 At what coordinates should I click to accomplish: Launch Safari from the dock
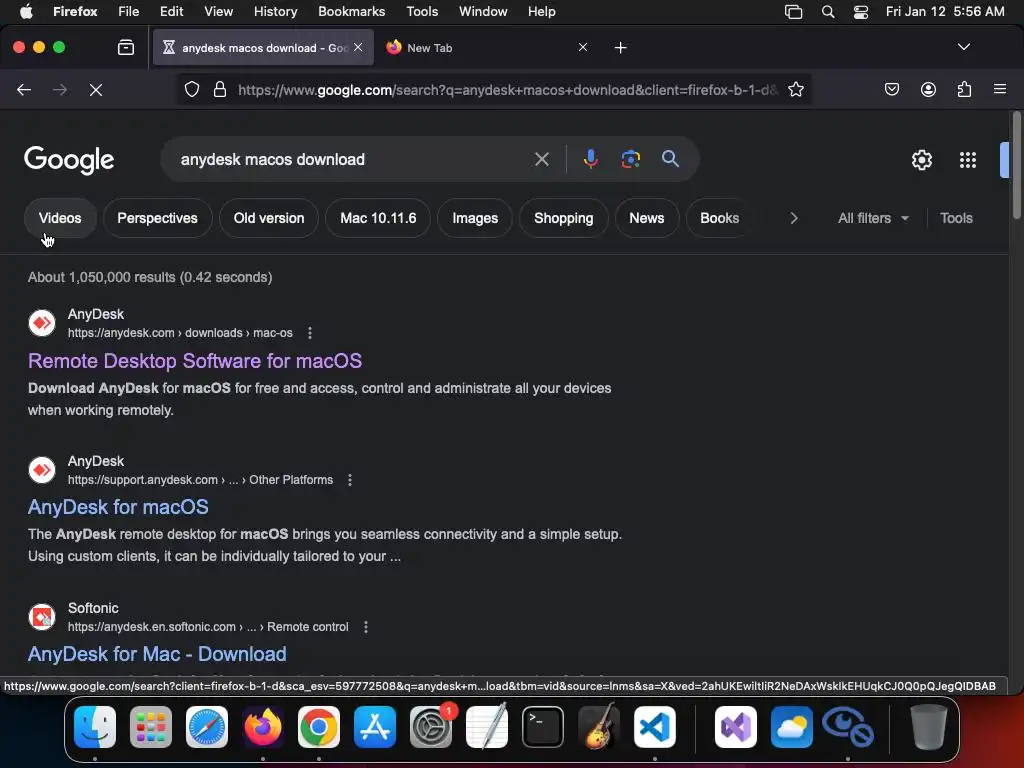[x=207, y=727]
